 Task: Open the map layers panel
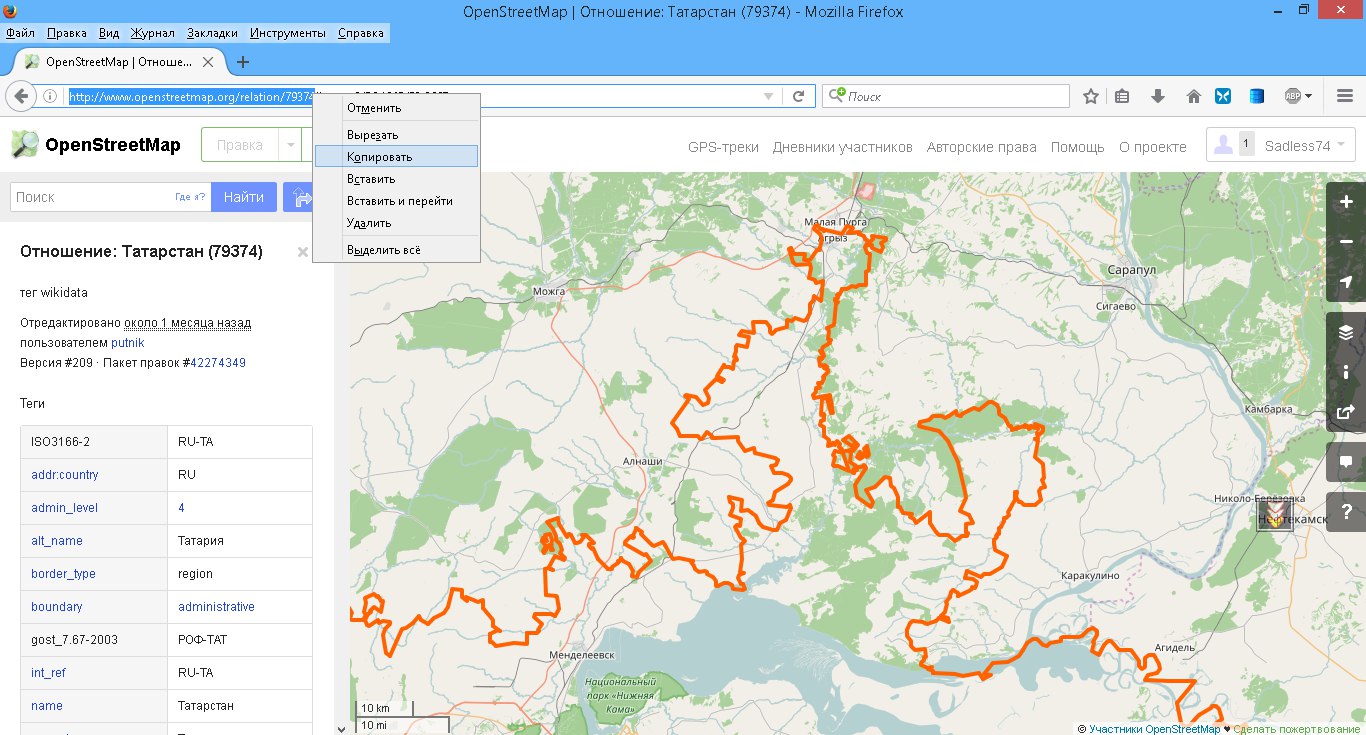1346,332
